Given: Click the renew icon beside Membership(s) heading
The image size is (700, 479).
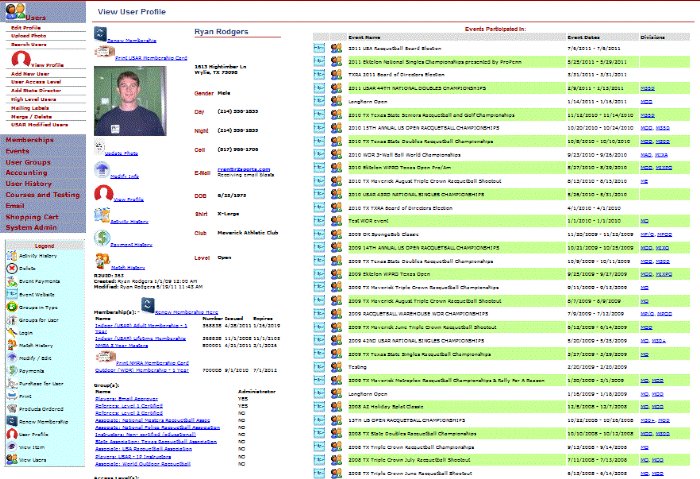Looking at the screenshot, I should point(148,305).
